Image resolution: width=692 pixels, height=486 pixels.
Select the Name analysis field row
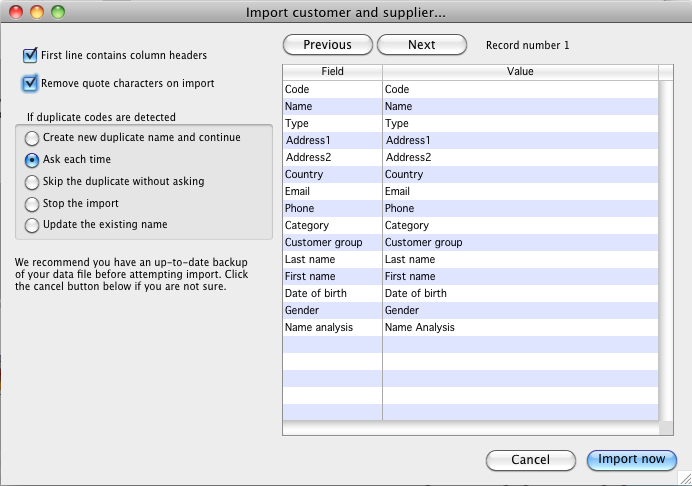[x=470, y=327]
